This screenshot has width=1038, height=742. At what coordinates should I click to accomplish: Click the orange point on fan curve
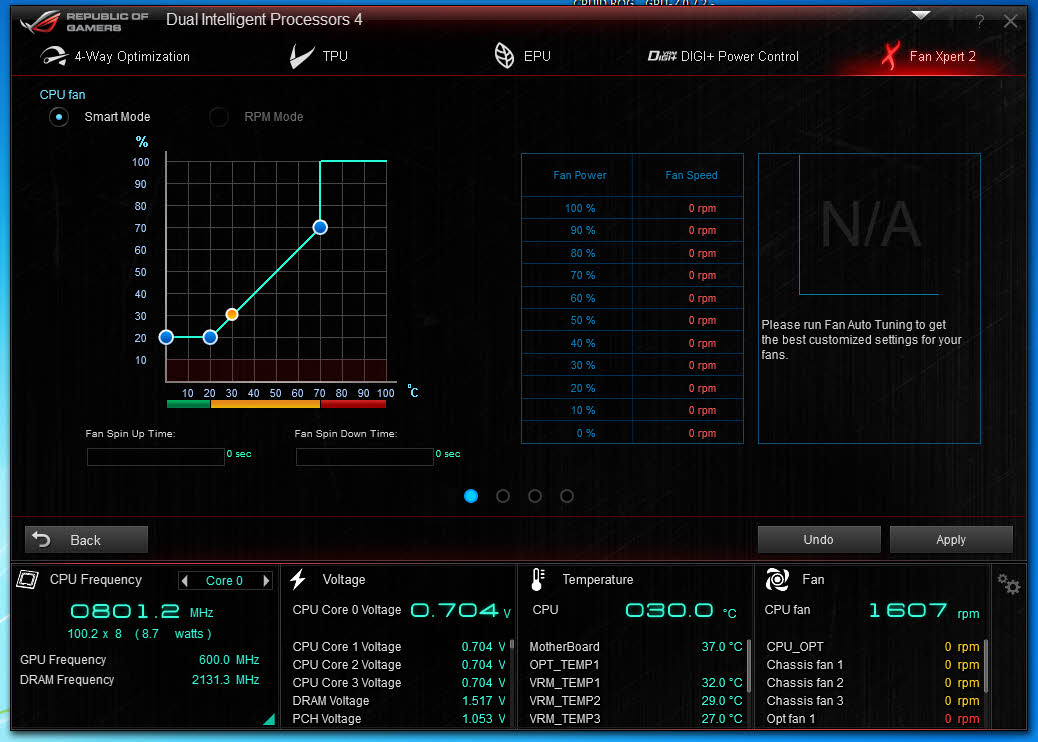coord(232,314)
